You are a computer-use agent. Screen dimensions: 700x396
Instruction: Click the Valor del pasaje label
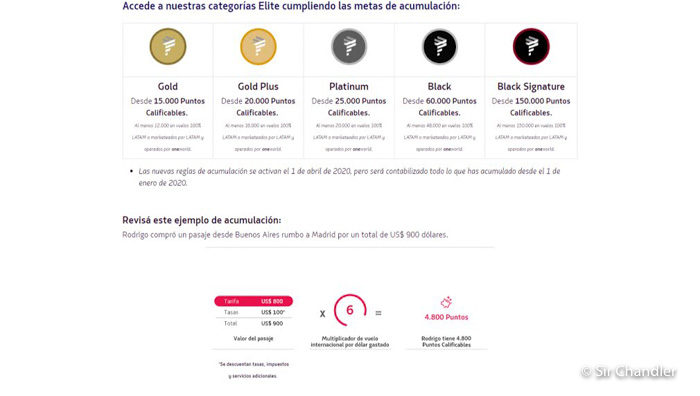point(253,338)
